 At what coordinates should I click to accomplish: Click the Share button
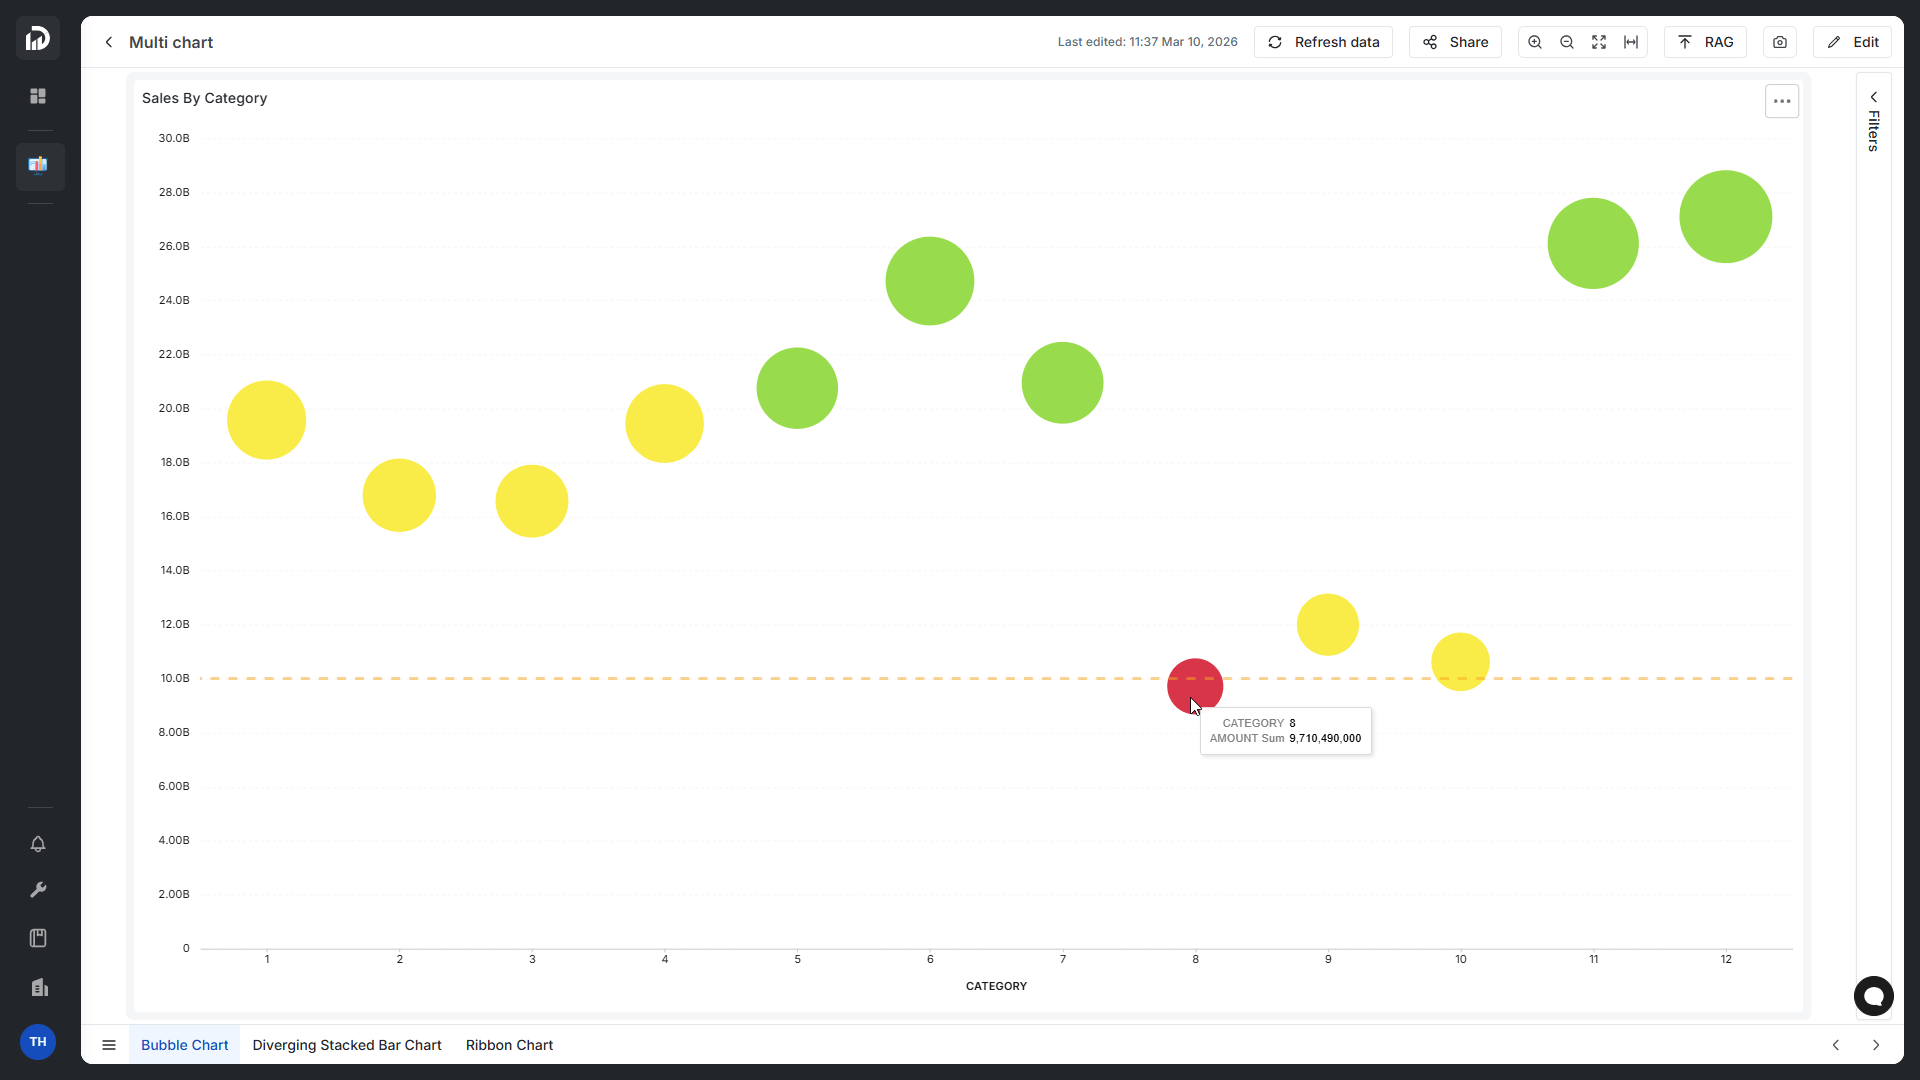coord(1455,42)
